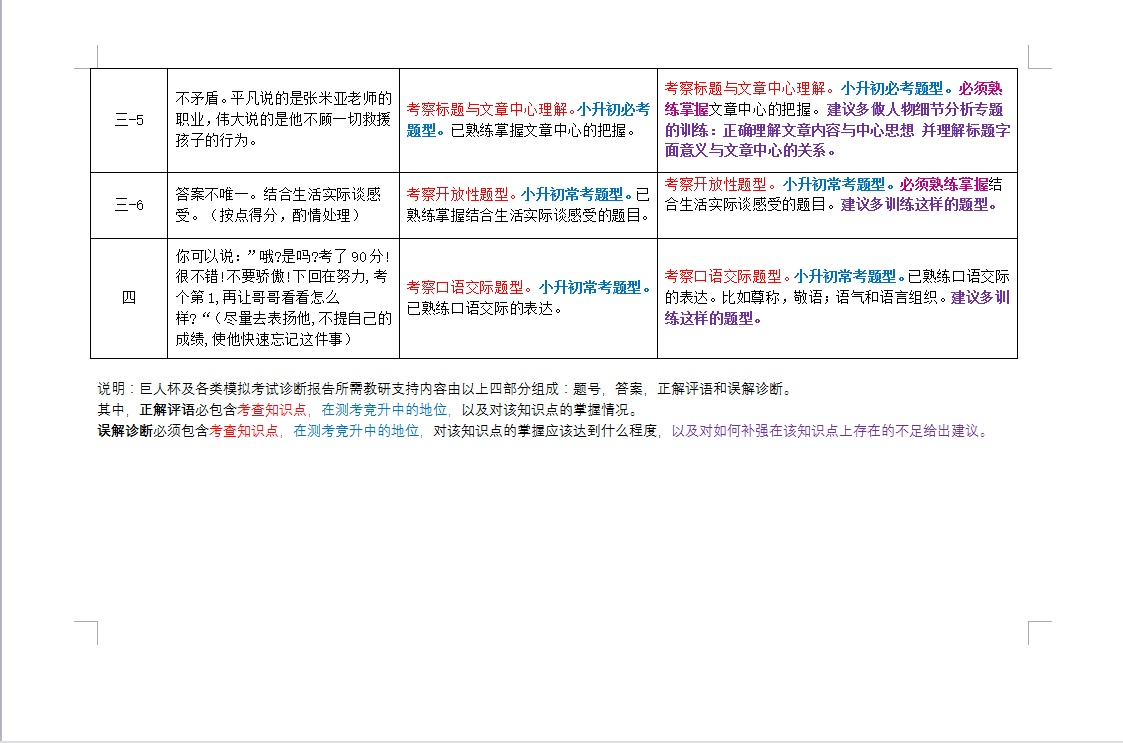Image resolution: width=1123 pixels, height=743 pixels.
Task: Click the "三-6" question number cell
Action: [x=129, y=205]
